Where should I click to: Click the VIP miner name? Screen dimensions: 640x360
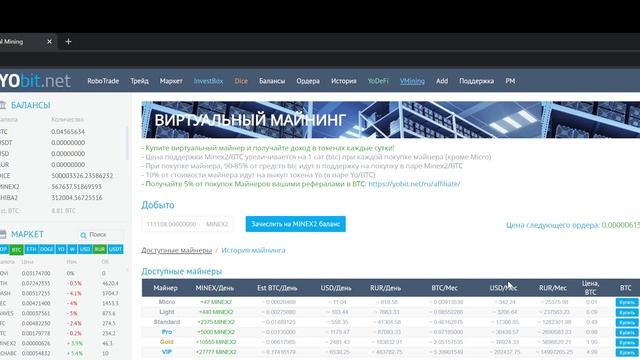tap(167, 352)
